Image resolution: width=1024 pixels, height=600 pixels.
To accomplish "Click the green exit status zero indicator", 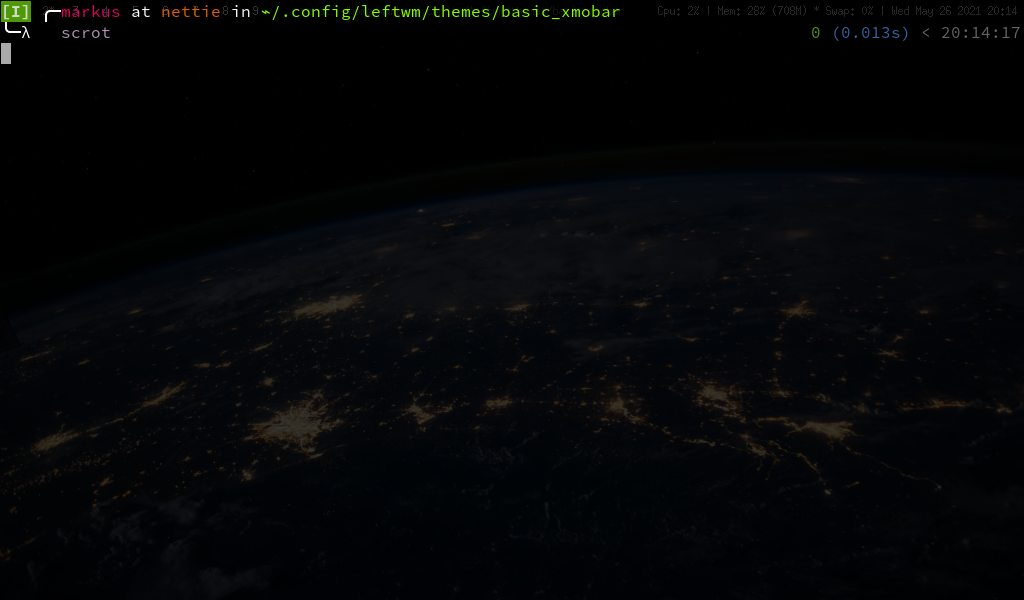I will (814, 31).
